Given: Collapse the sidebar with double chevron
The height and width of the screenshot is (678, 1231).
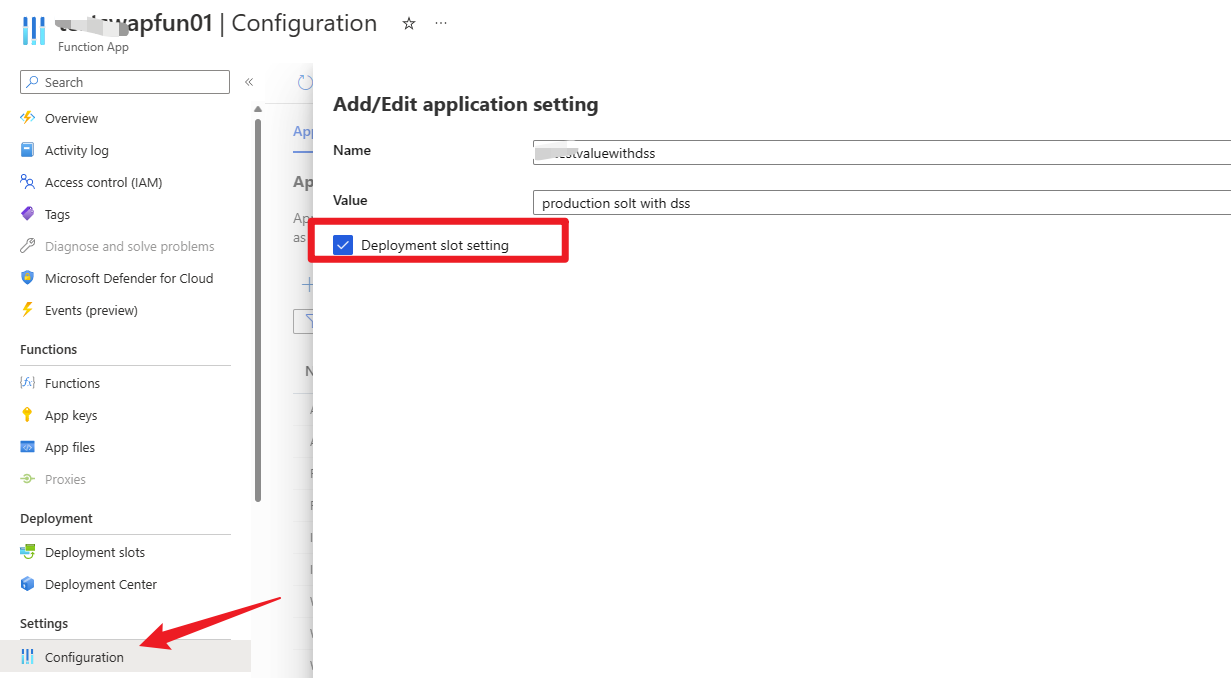Looking at the screenshot, I should coord(249,82).
